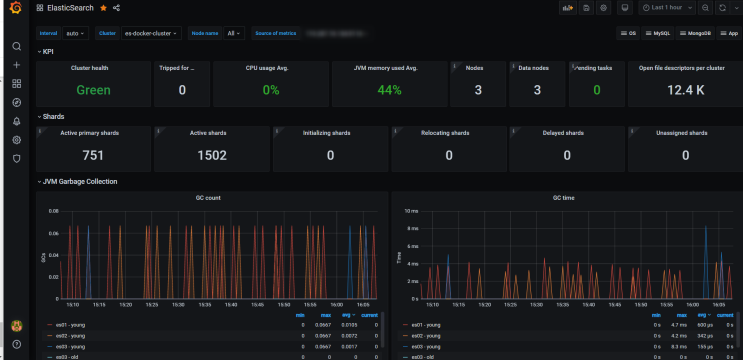Open the Help question mark icon
The image size is (743, 360).
[x=17, y=344]
